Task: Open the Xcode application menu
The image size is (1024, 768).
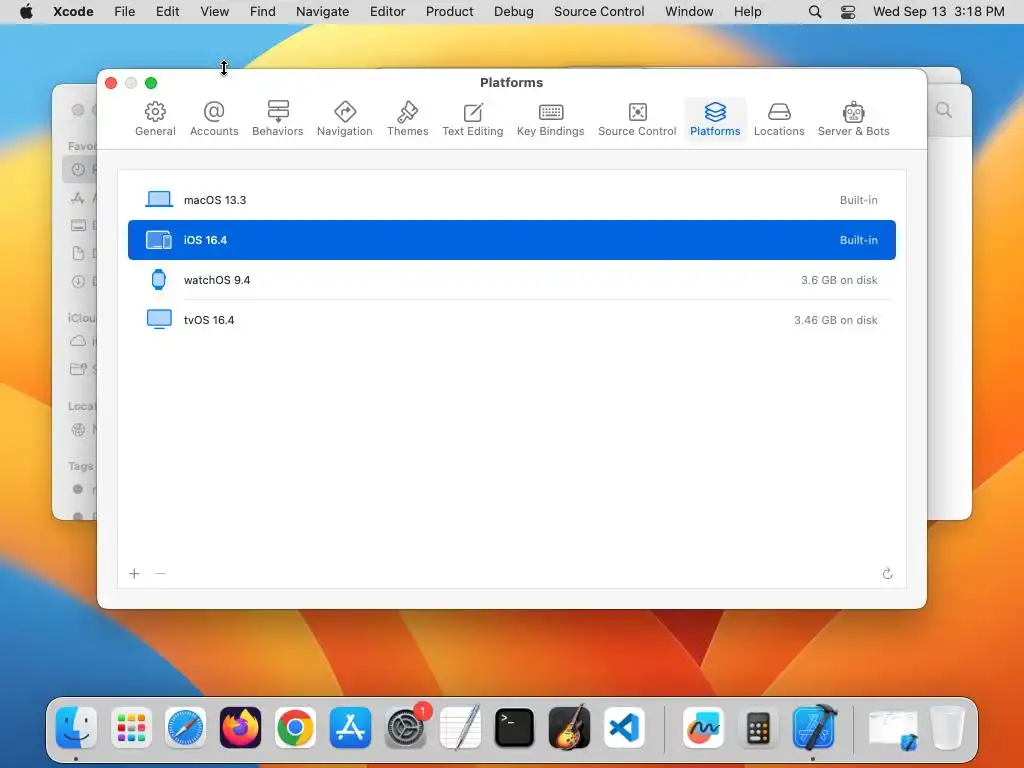Action: click(73, 12)
